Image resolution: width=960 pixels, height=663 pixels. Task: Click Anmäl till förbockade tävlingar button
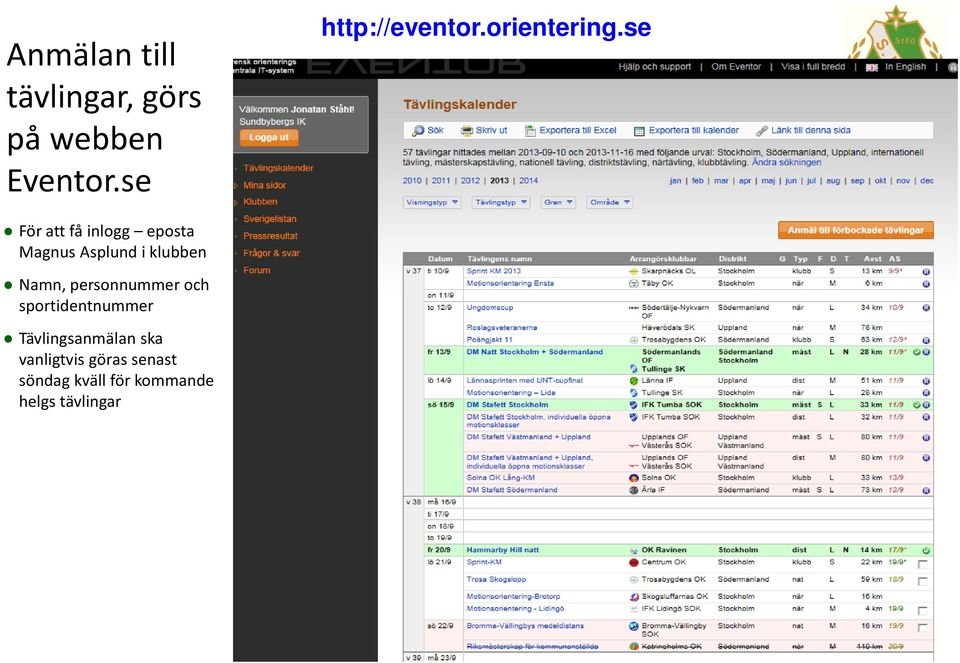point(856,230)
